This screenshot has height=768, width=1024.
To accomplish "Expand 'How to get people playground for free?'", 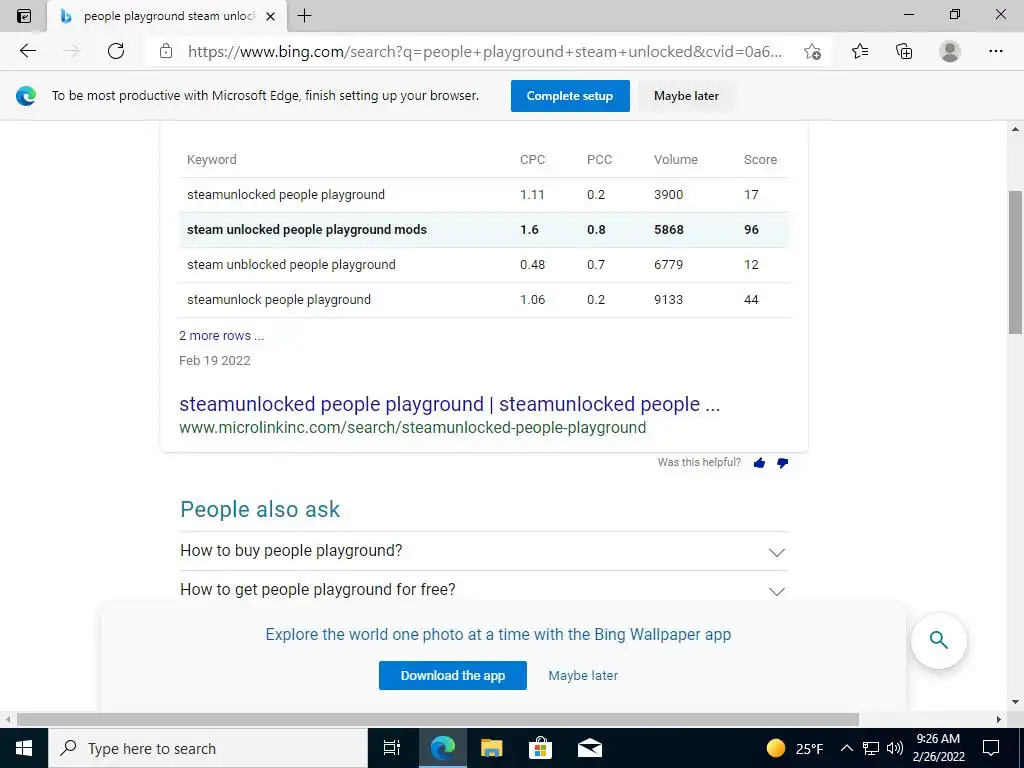I will point(484,590).
